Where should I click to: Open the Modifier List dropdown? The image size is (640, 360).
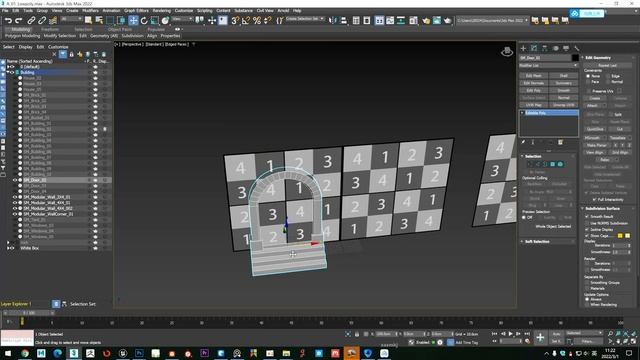549,65
